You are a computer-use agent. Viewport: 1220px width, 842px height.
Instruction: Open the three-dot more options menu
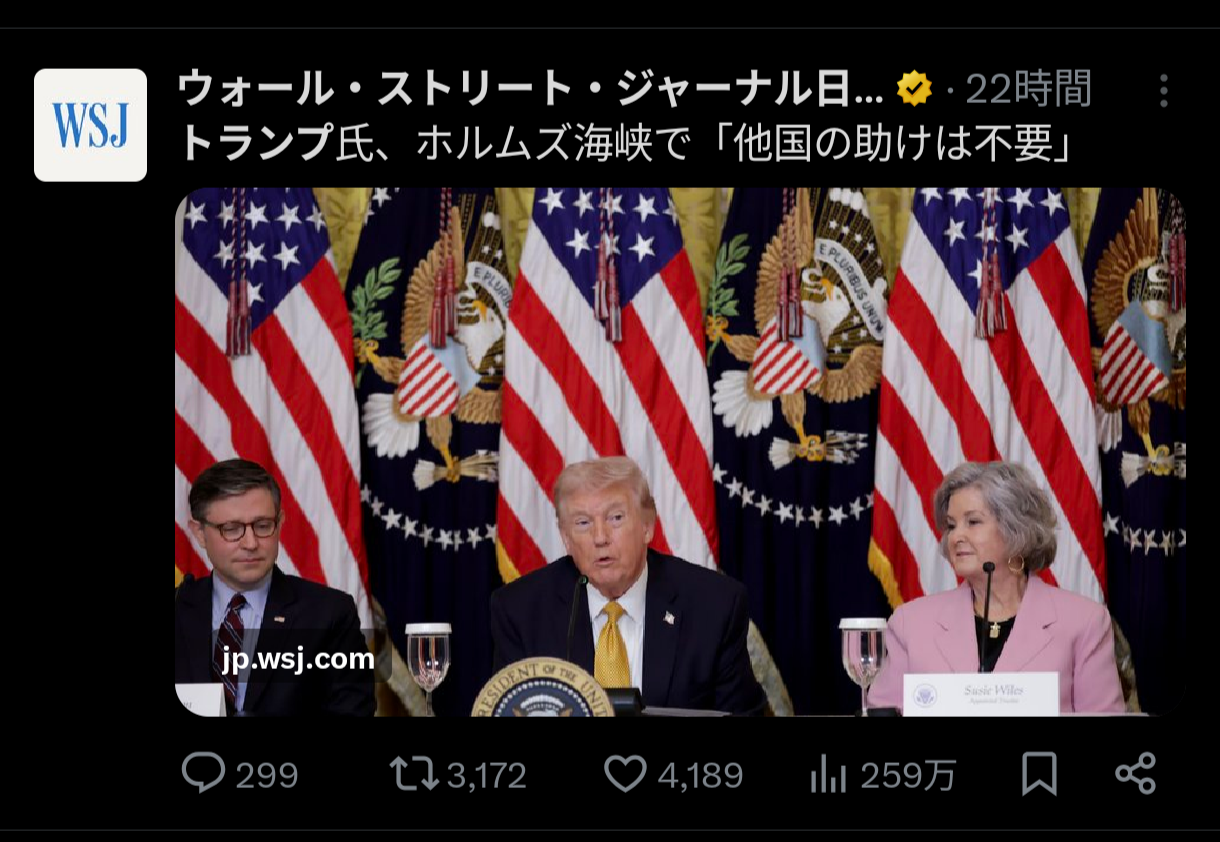tap(1163, 91)
